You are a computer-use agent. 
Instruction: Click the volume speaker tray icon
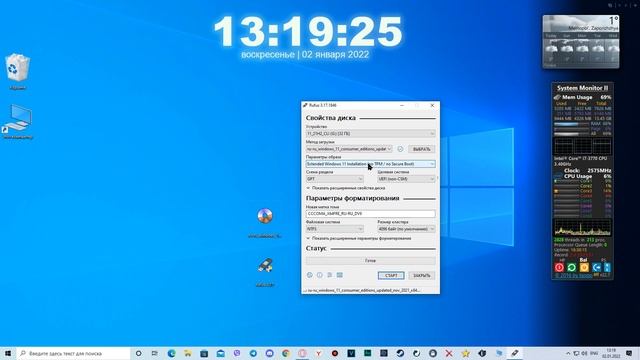584,353
